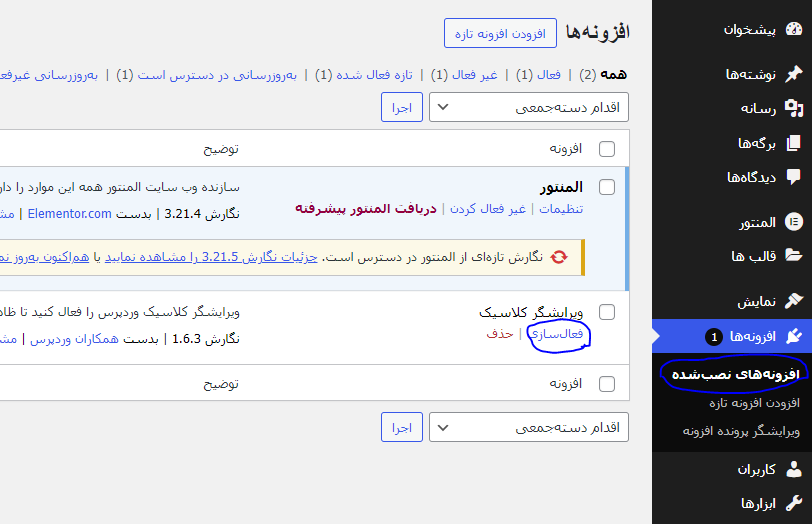Tick the select-all checkbox in table footer
The height and width of the screenshot is (524, 812).
pyautogui.click(x=607, y=384)
